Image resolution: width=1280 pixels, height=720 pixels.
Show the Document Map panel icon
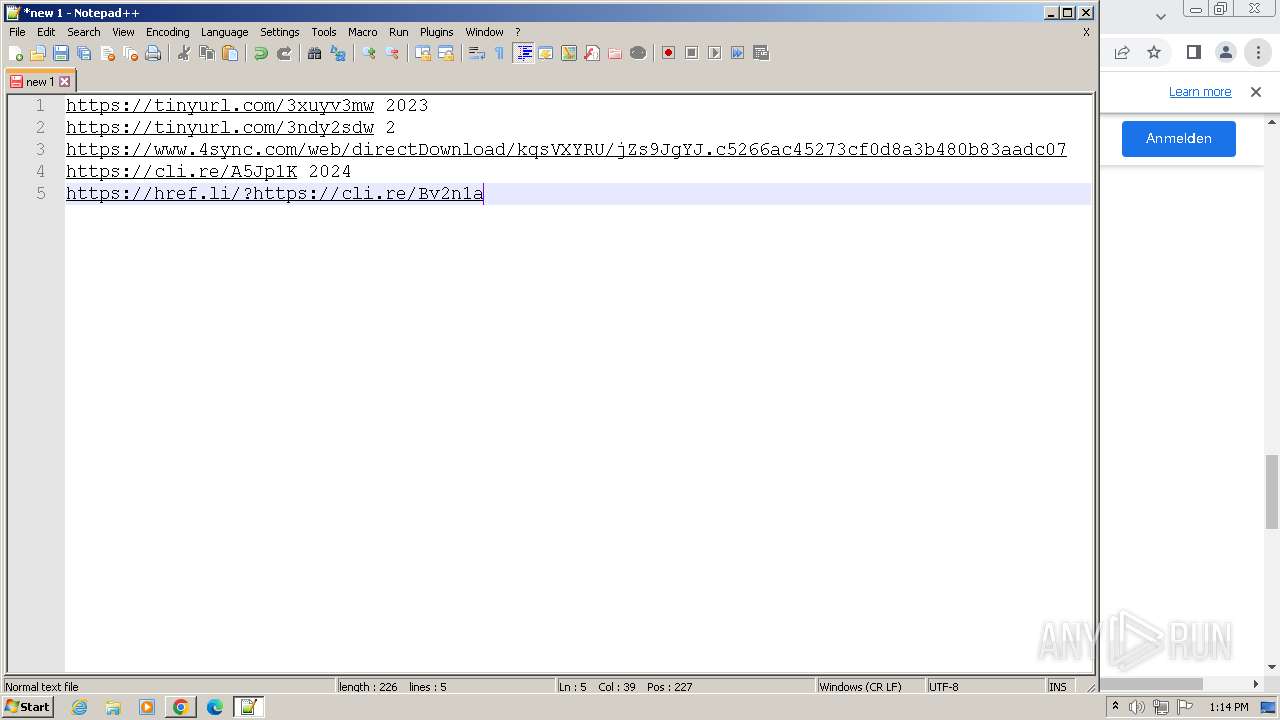(569, 53)
